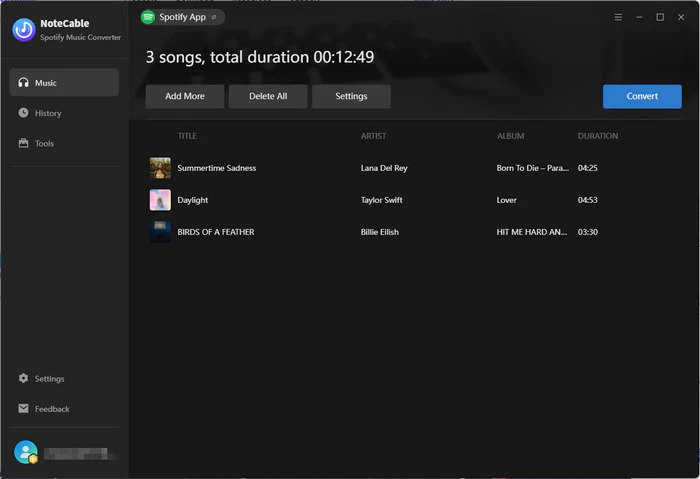Viewport: 700px width, 479px height.
Task: Click the Add More button
Action: pos(185,96)
